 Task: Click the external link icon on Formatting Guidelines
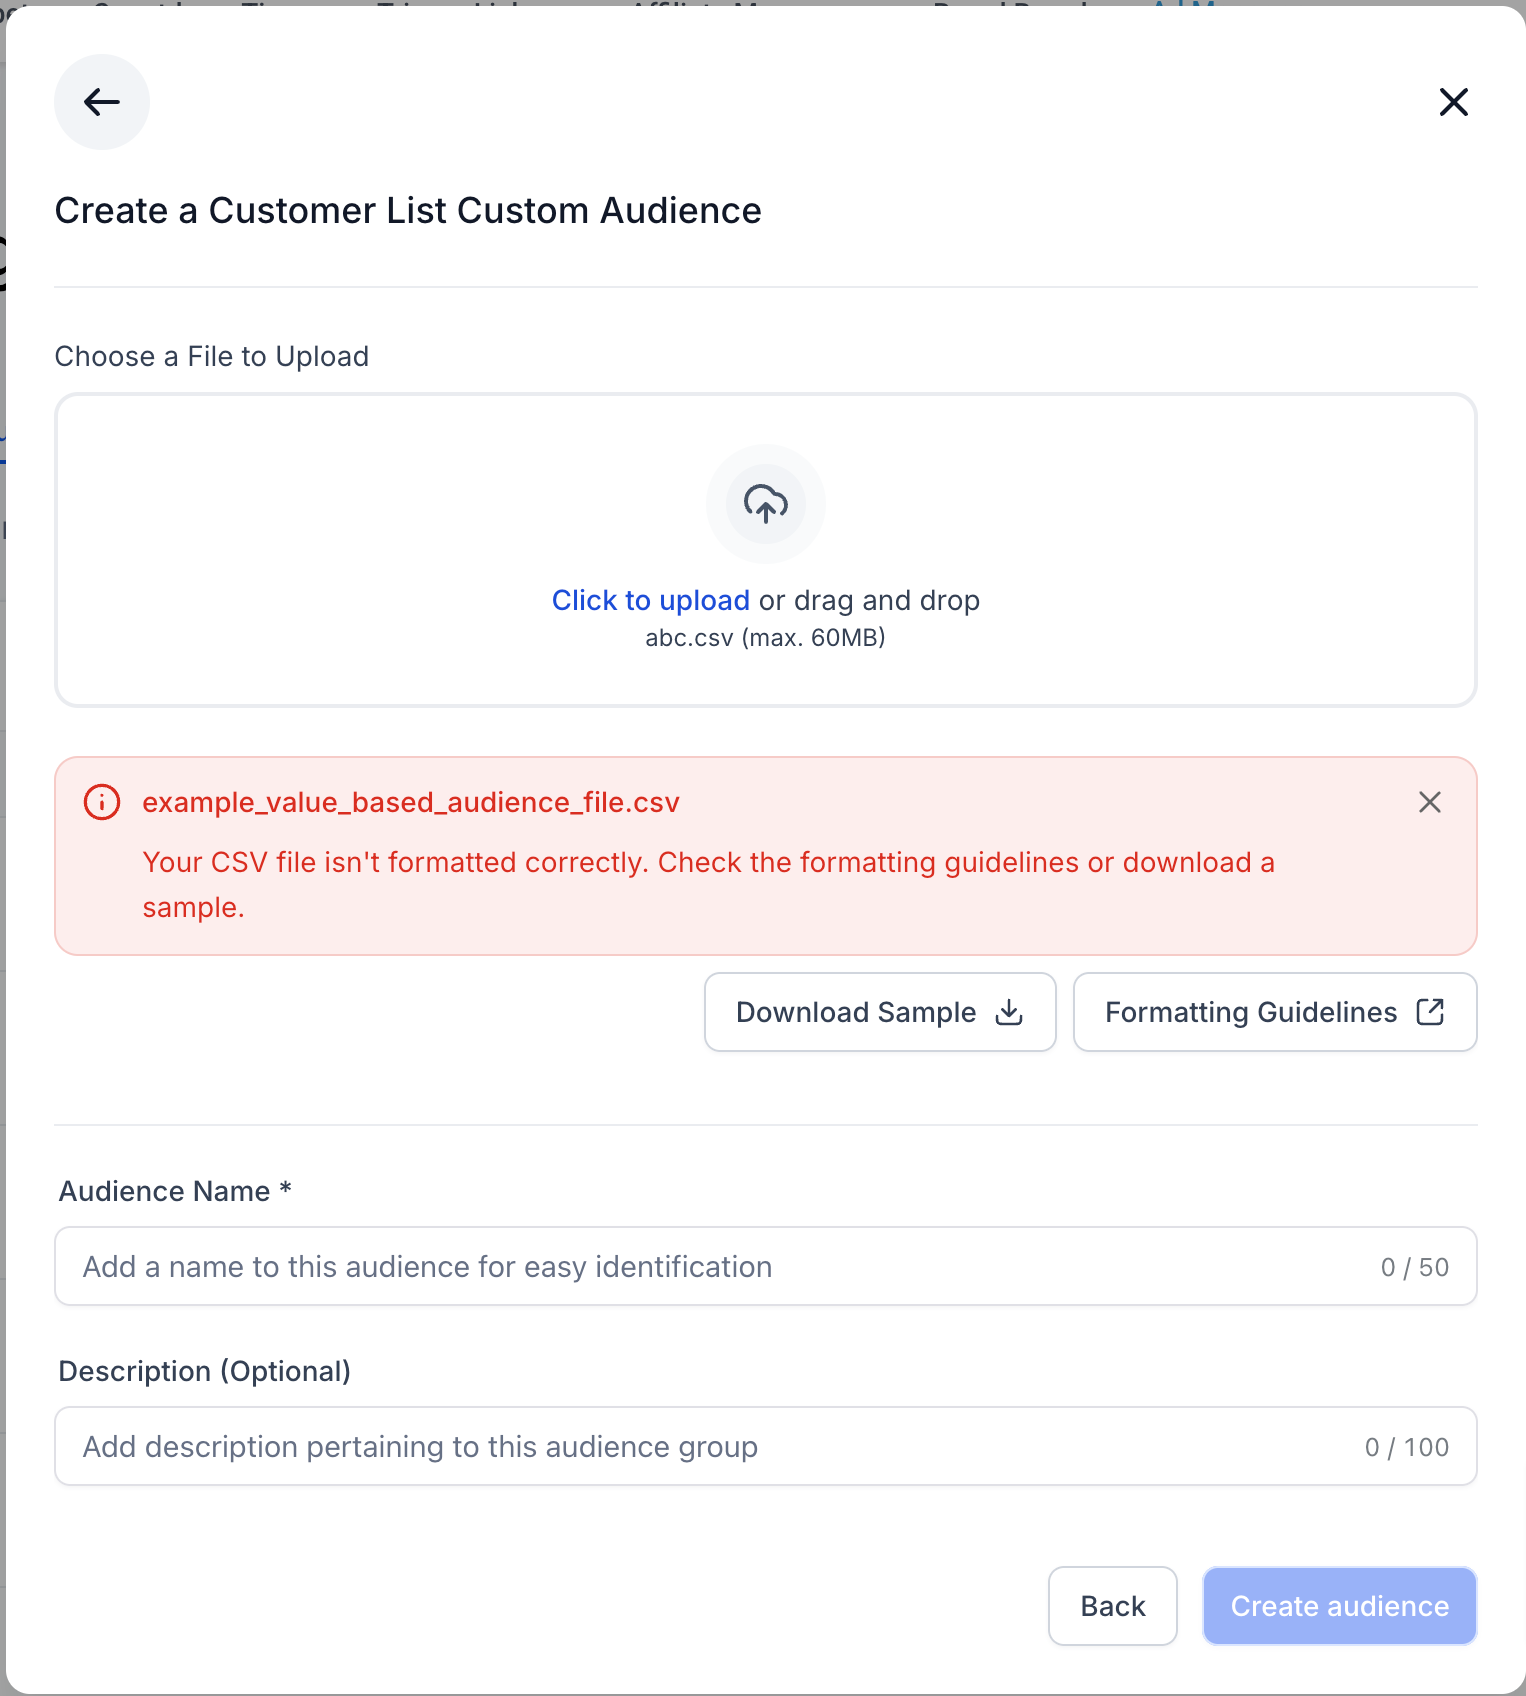point(1430,1012)
